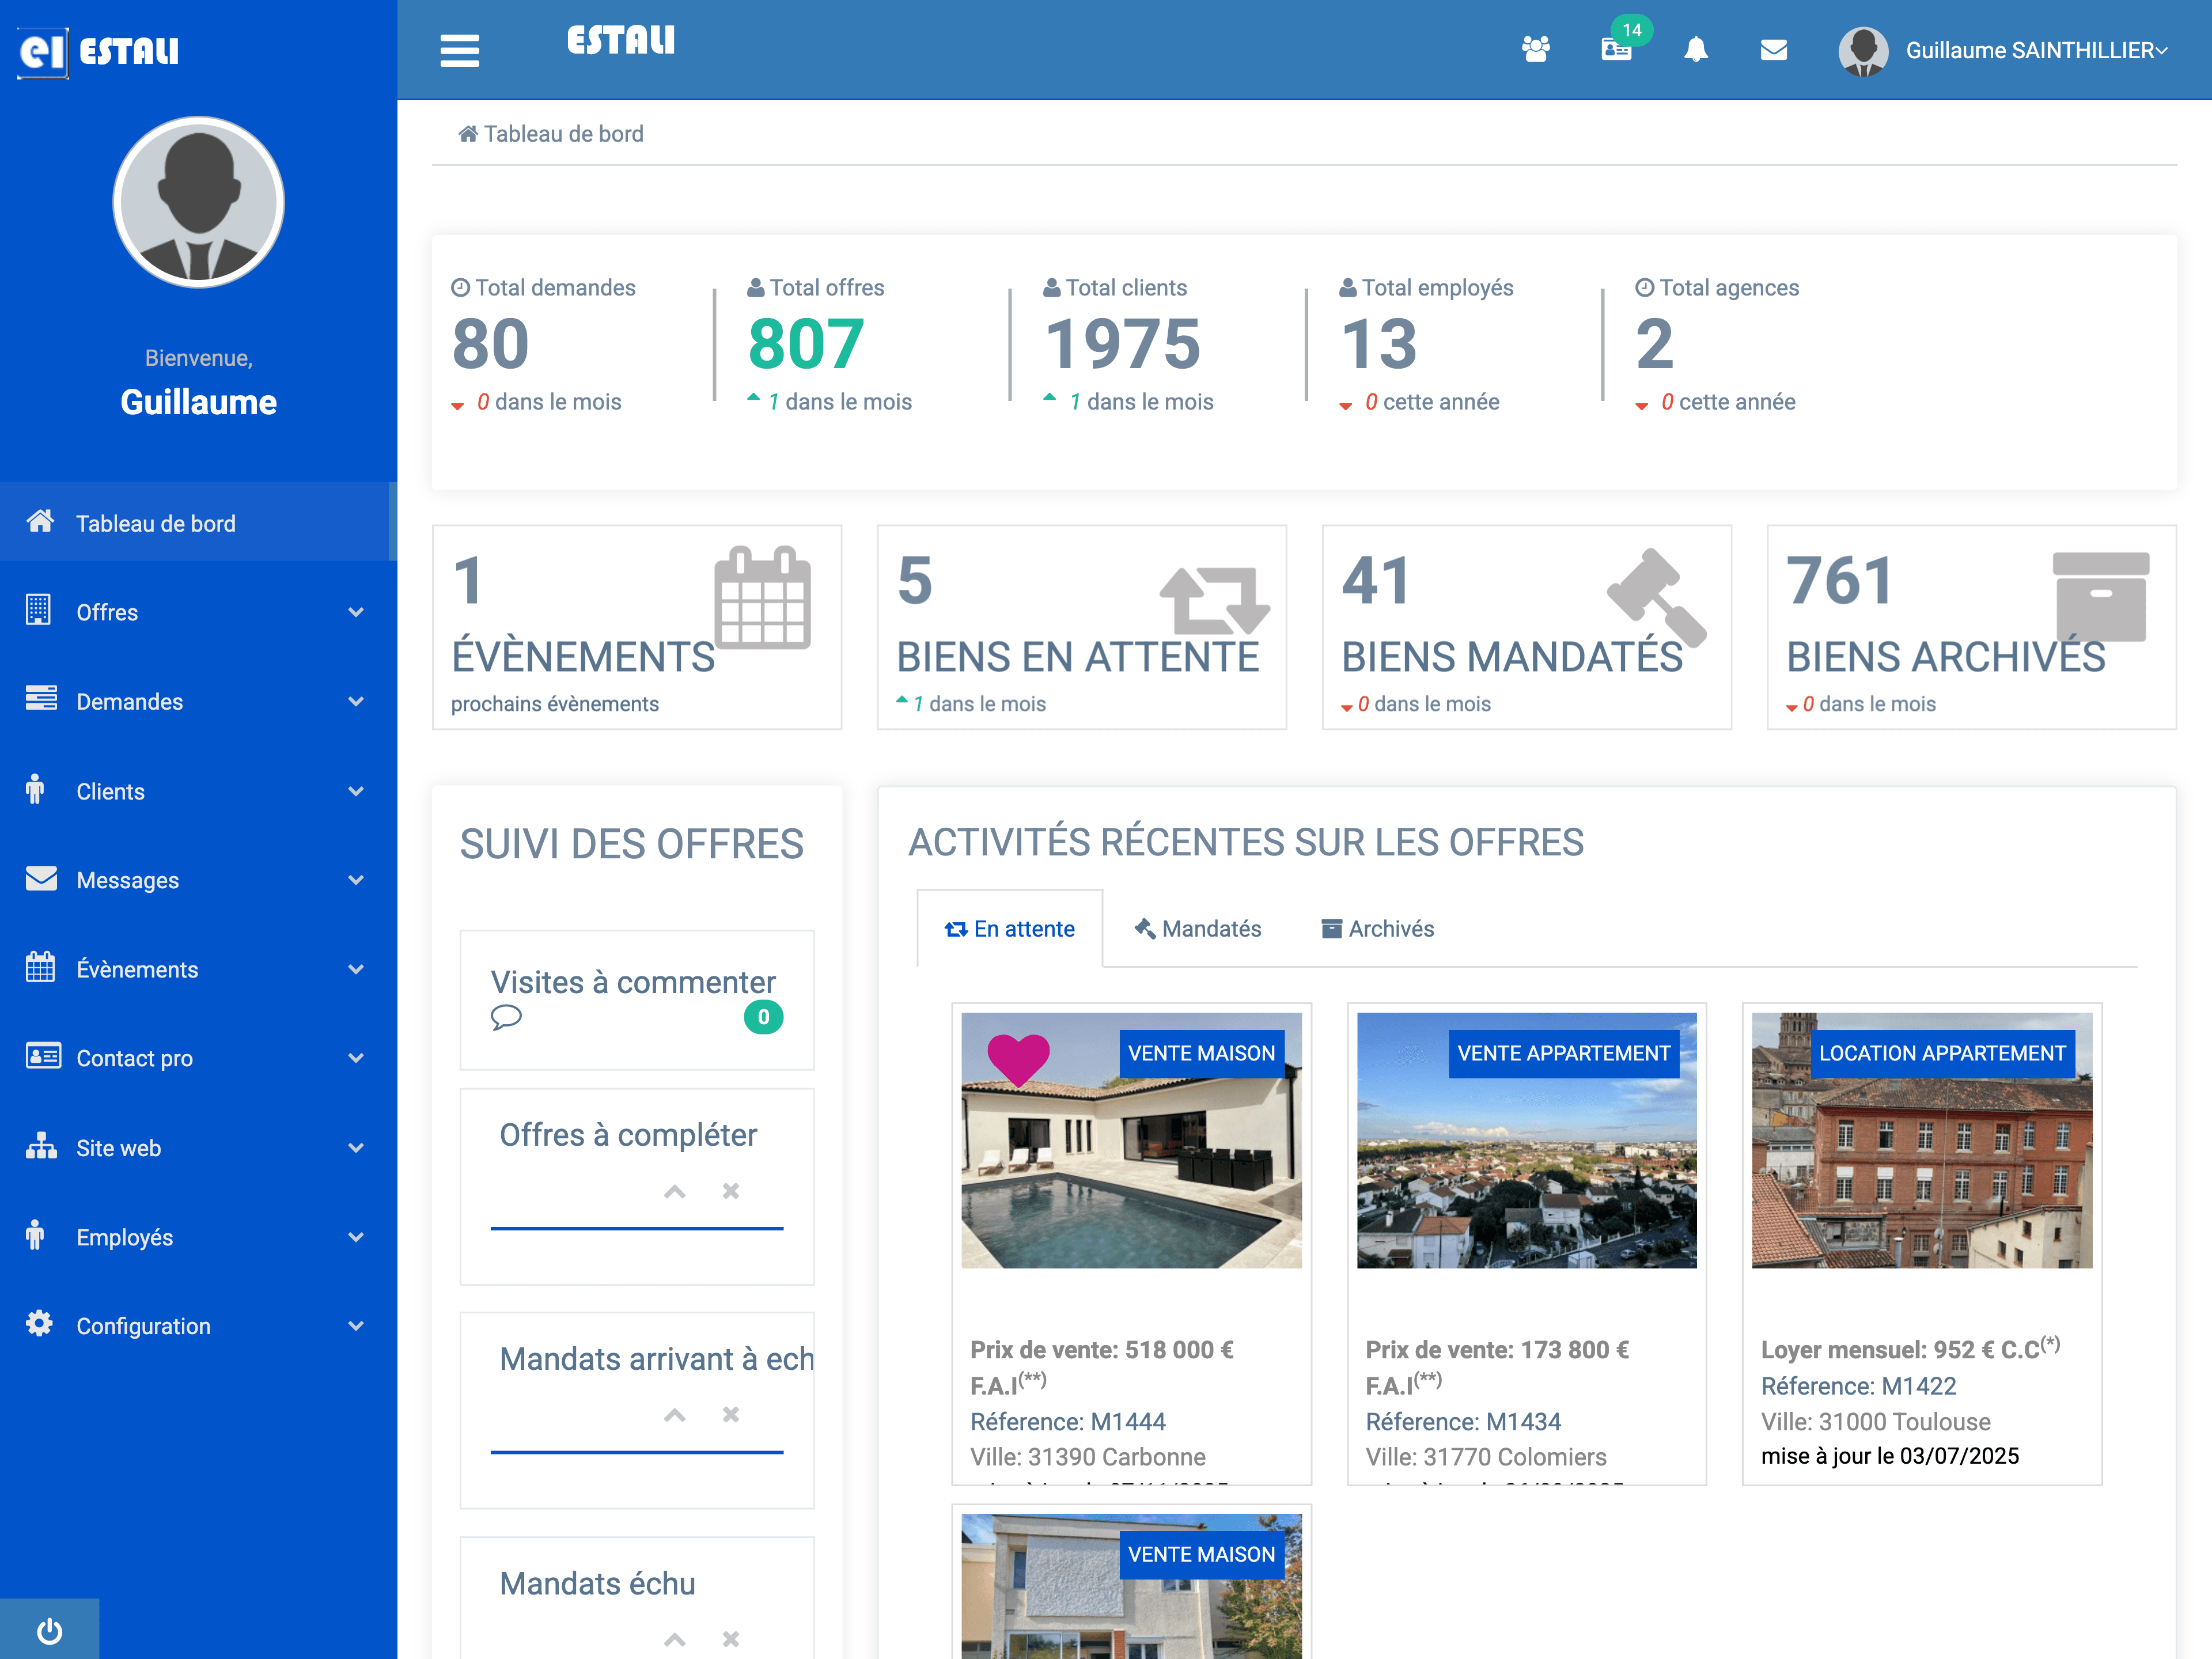This screenshot has width=2212, height=1659.
Task: Switch to the Mandatés tab
Action: 1197,928
